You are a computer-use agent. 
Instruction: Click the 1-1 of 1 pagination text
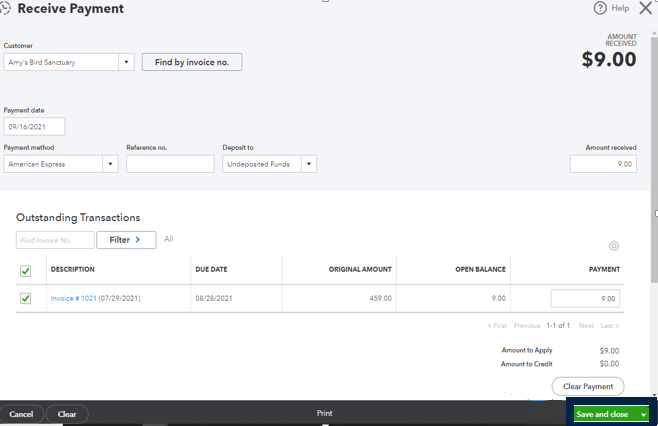[x=558, y=326]
